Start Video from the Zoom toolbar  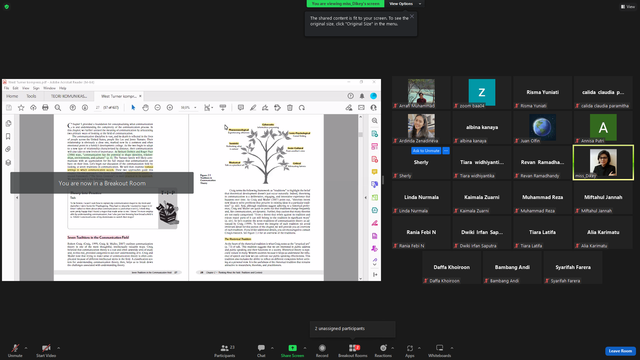(46, 350)
